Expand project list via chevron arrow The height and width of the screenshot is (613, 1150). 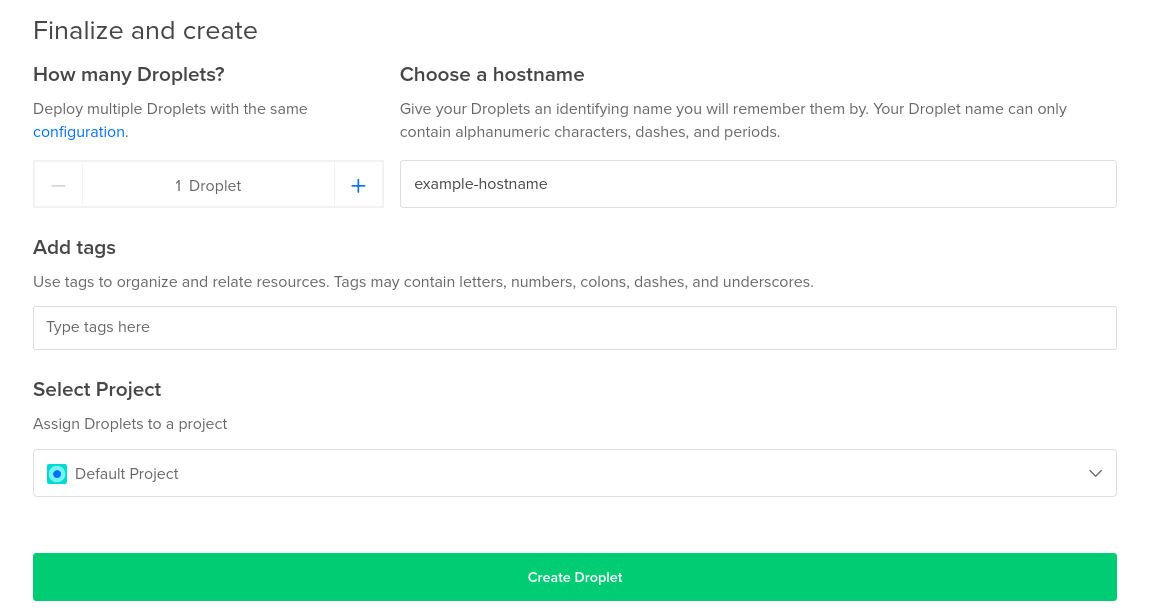tap(1095, 474)
